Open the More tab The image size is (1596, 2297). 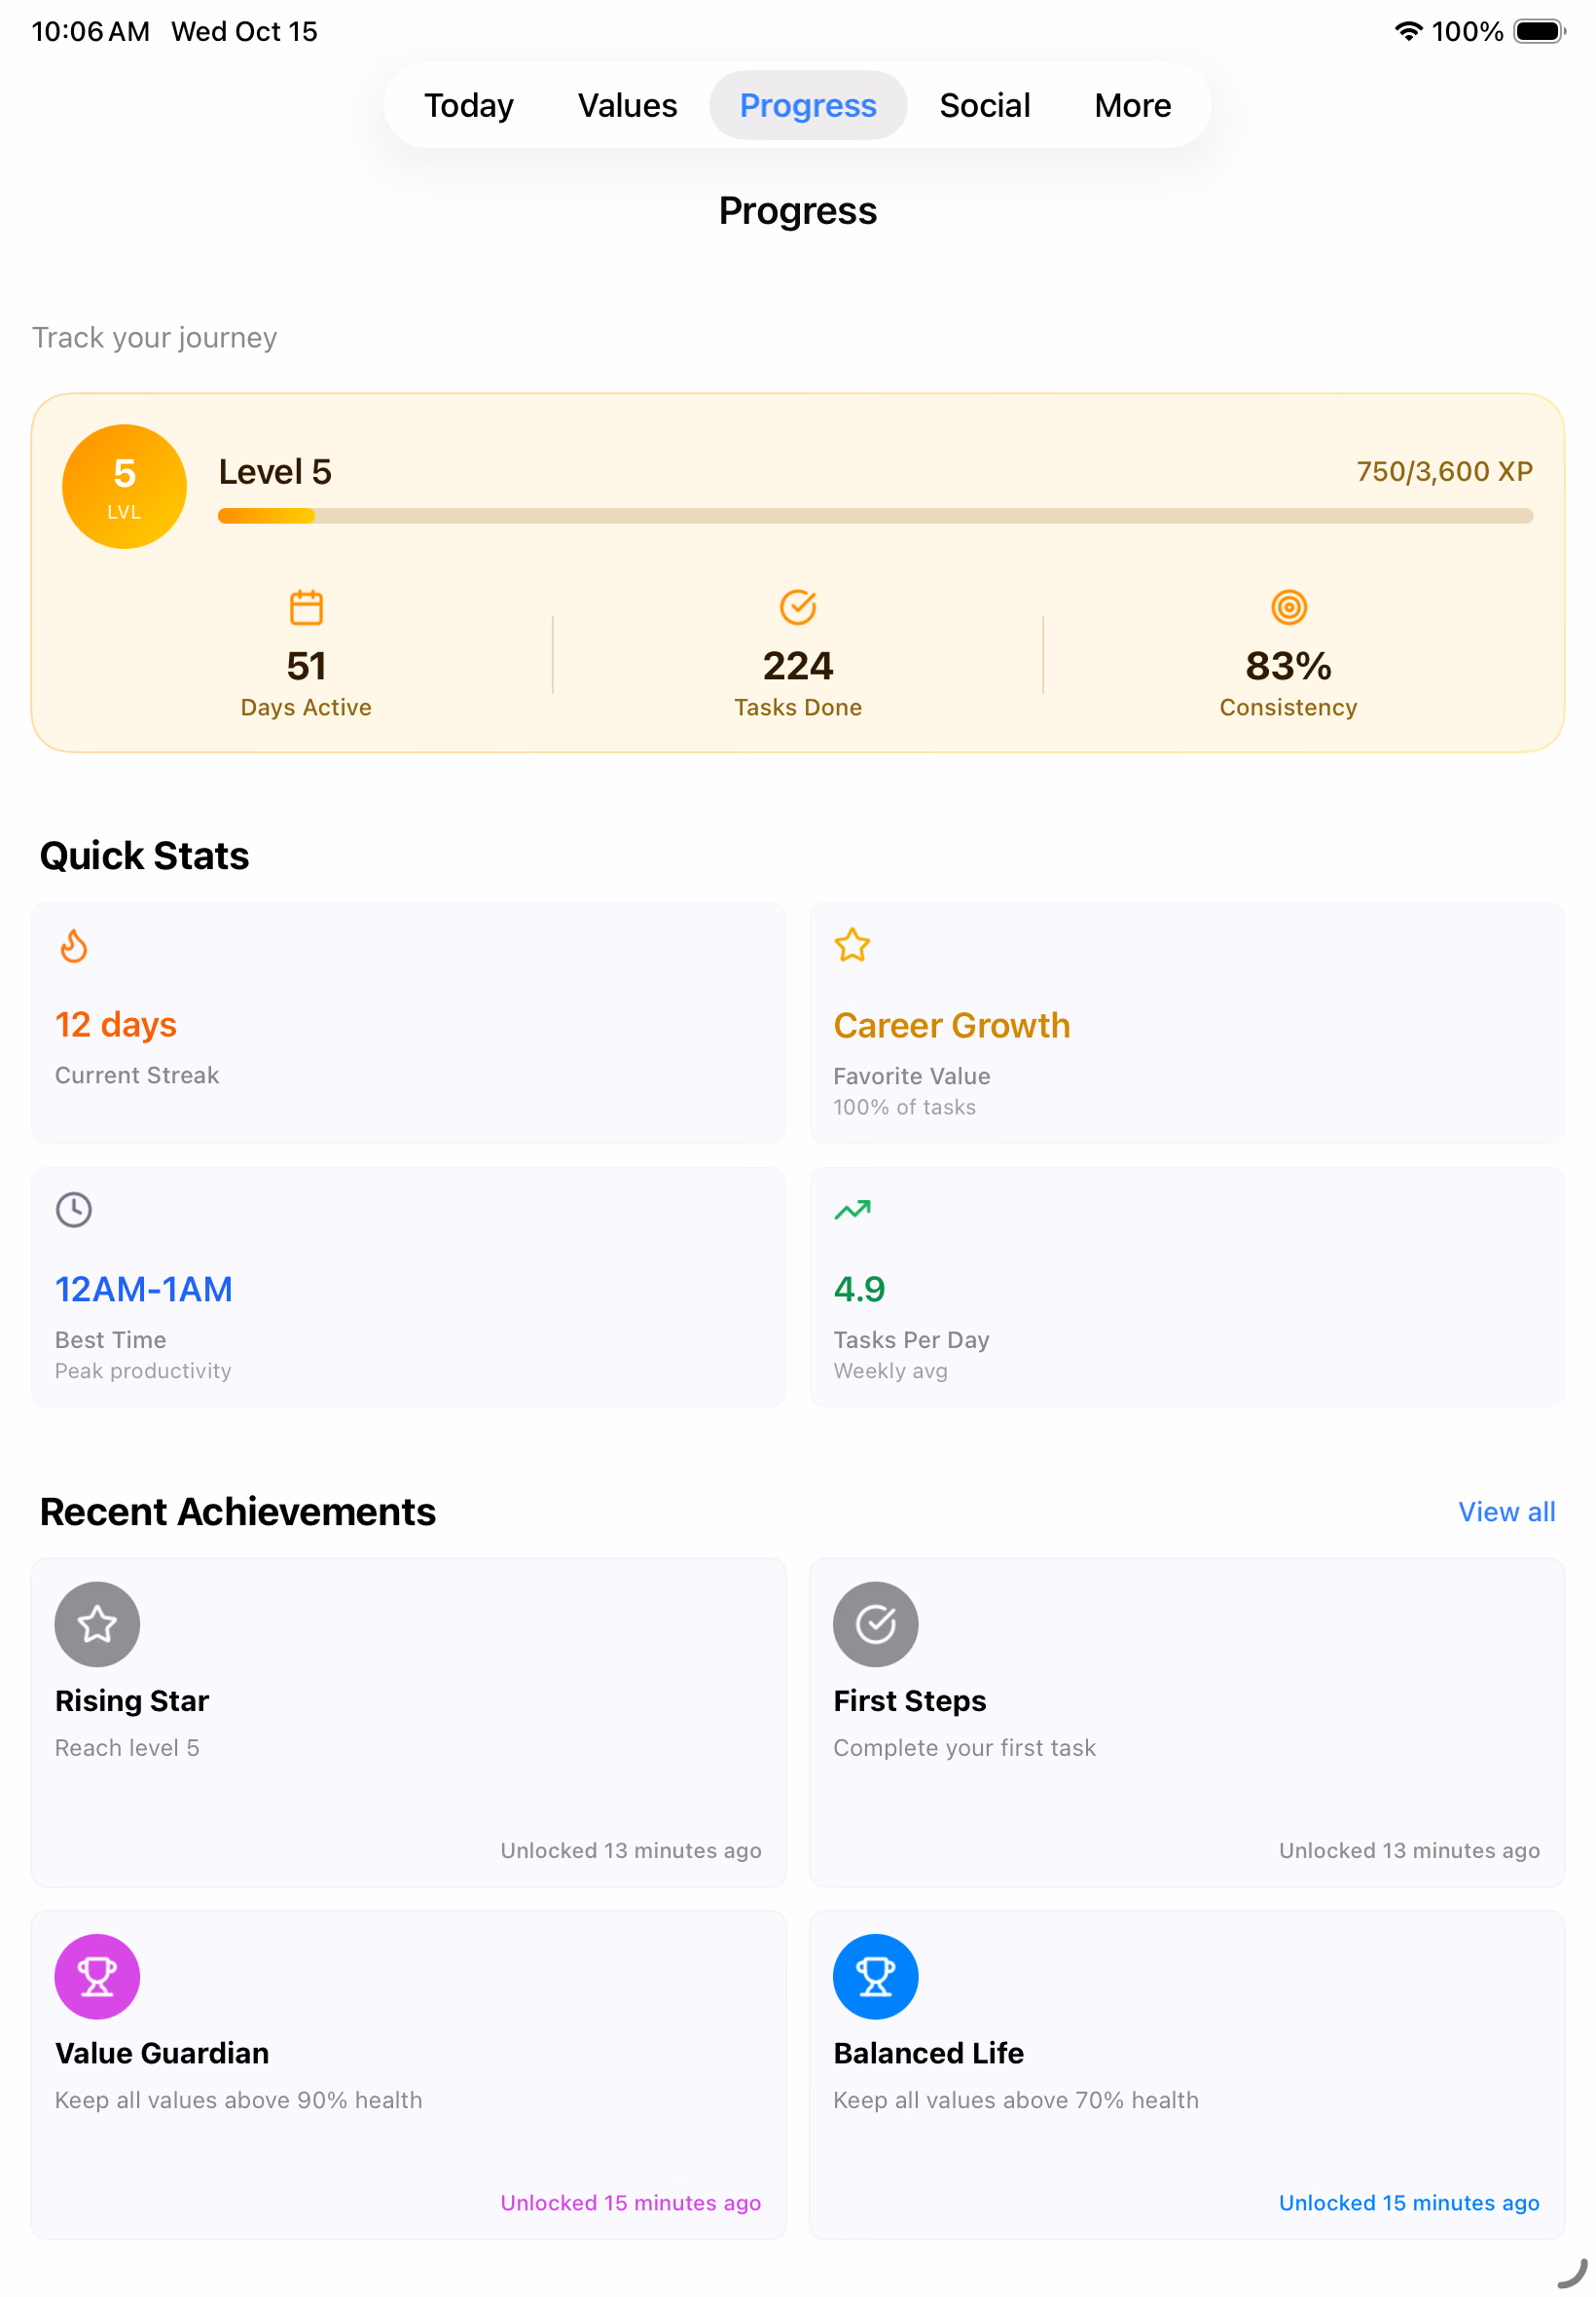coord(1132,105)
